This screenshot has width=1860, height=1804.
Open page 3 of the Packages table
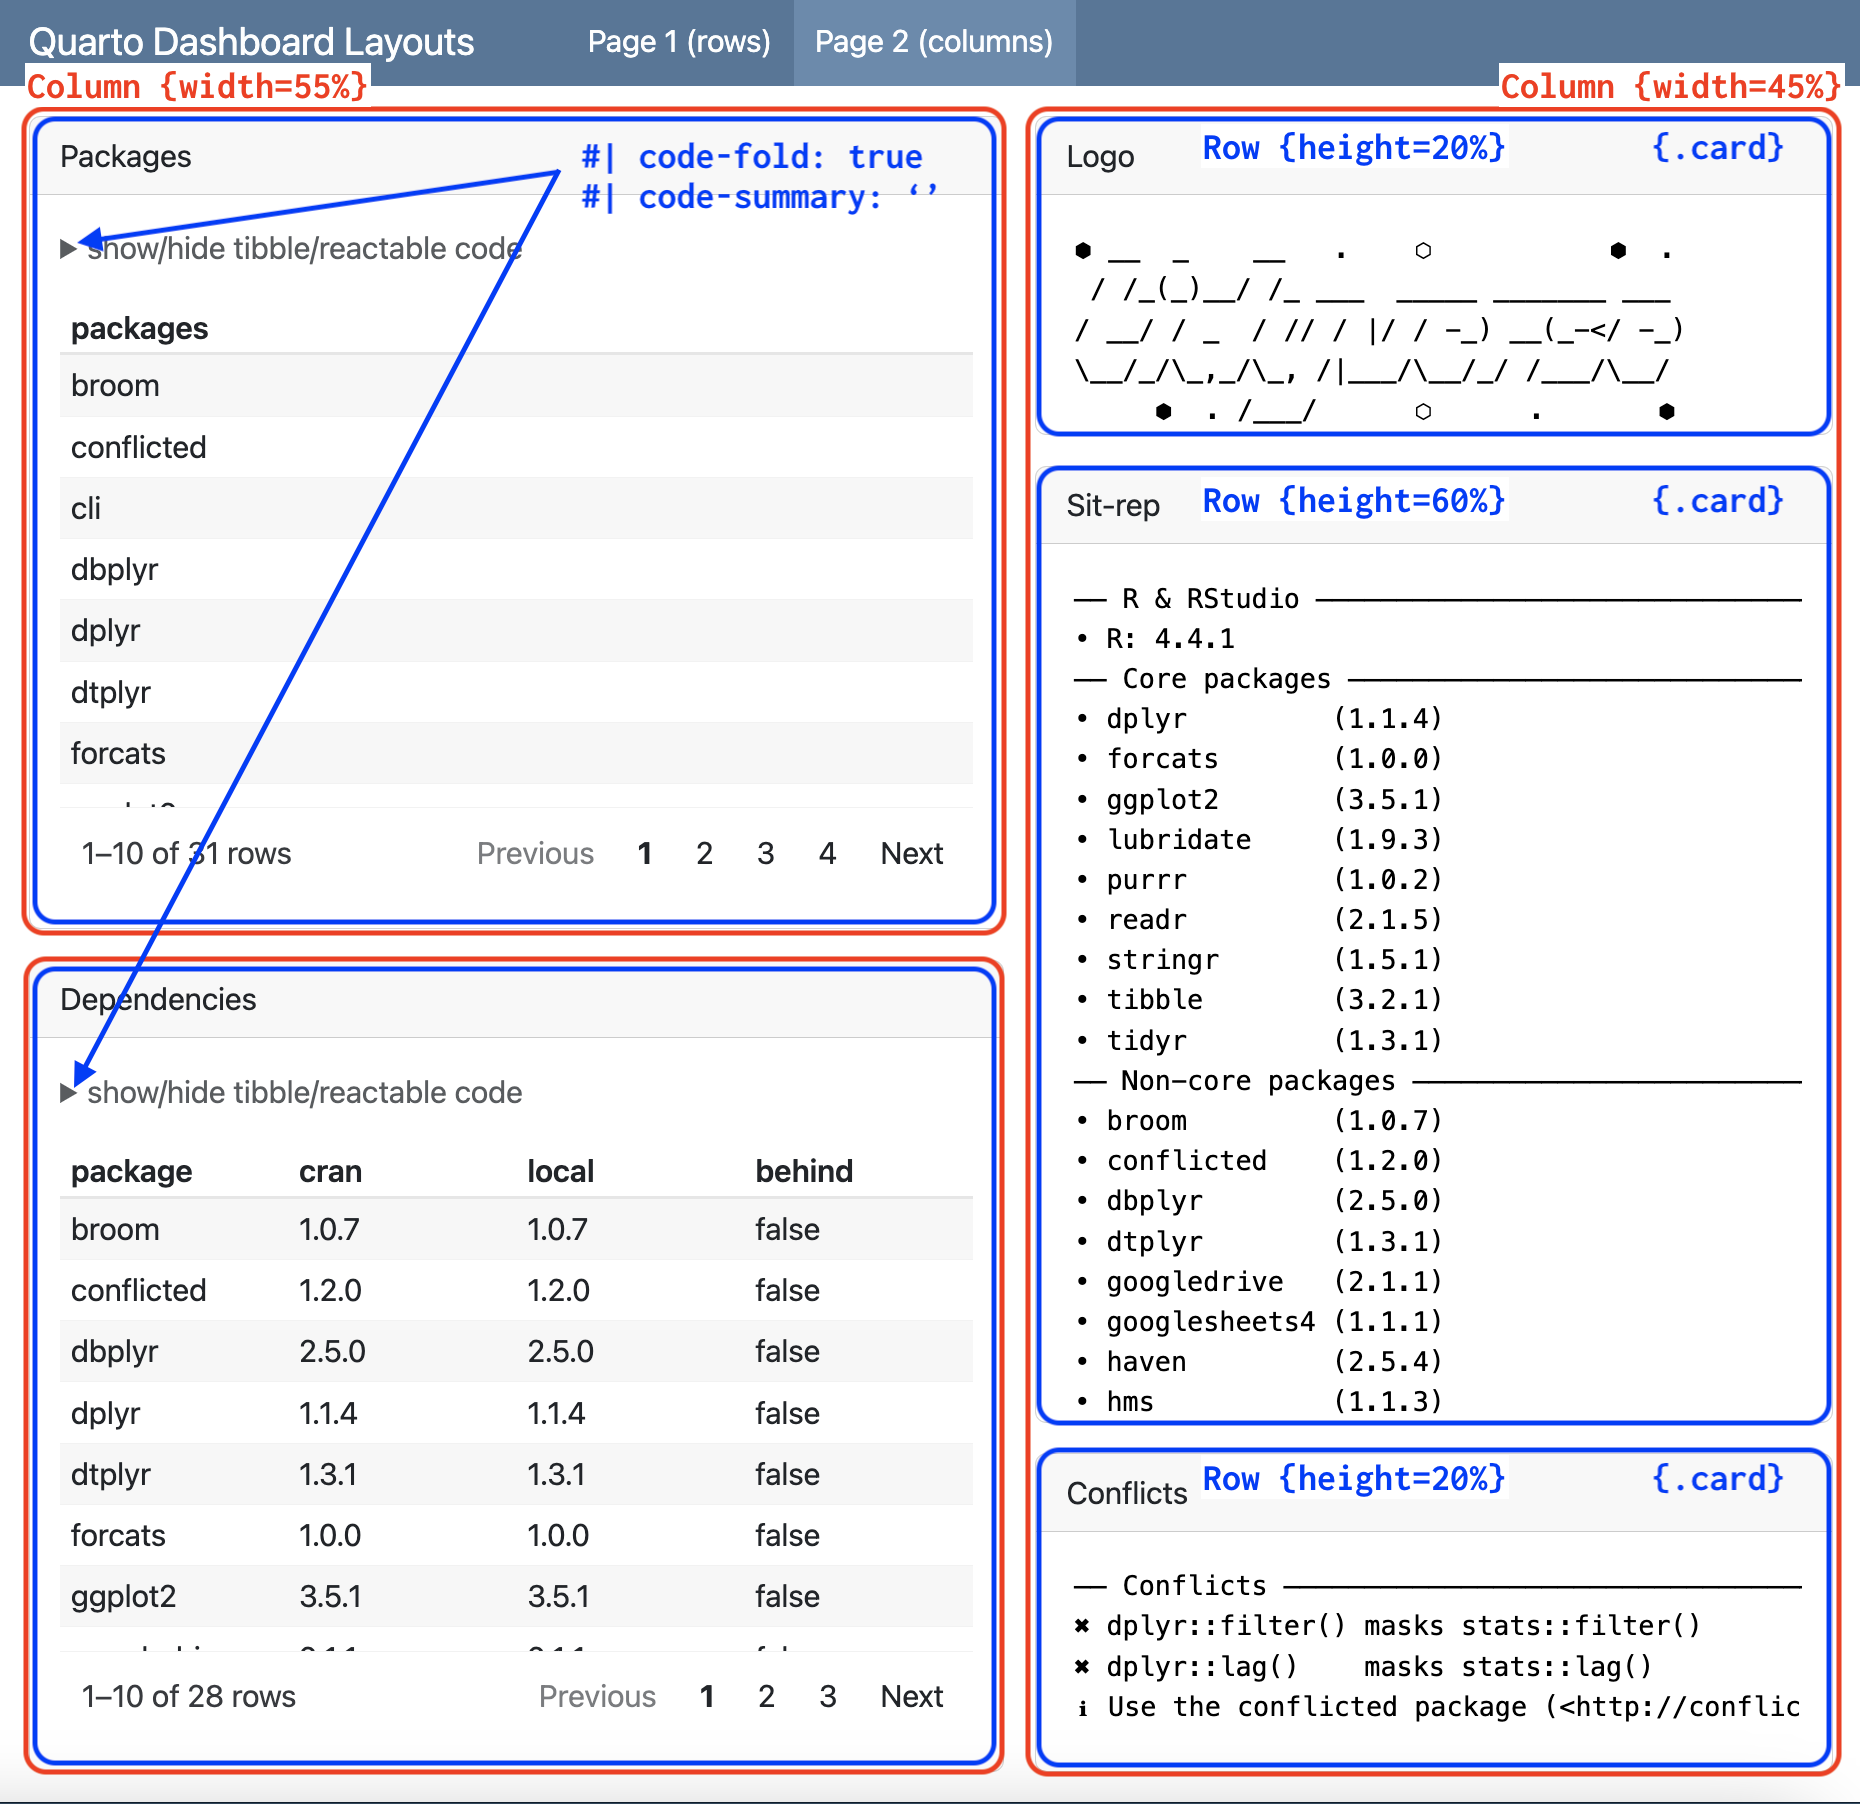click(765, 853)
